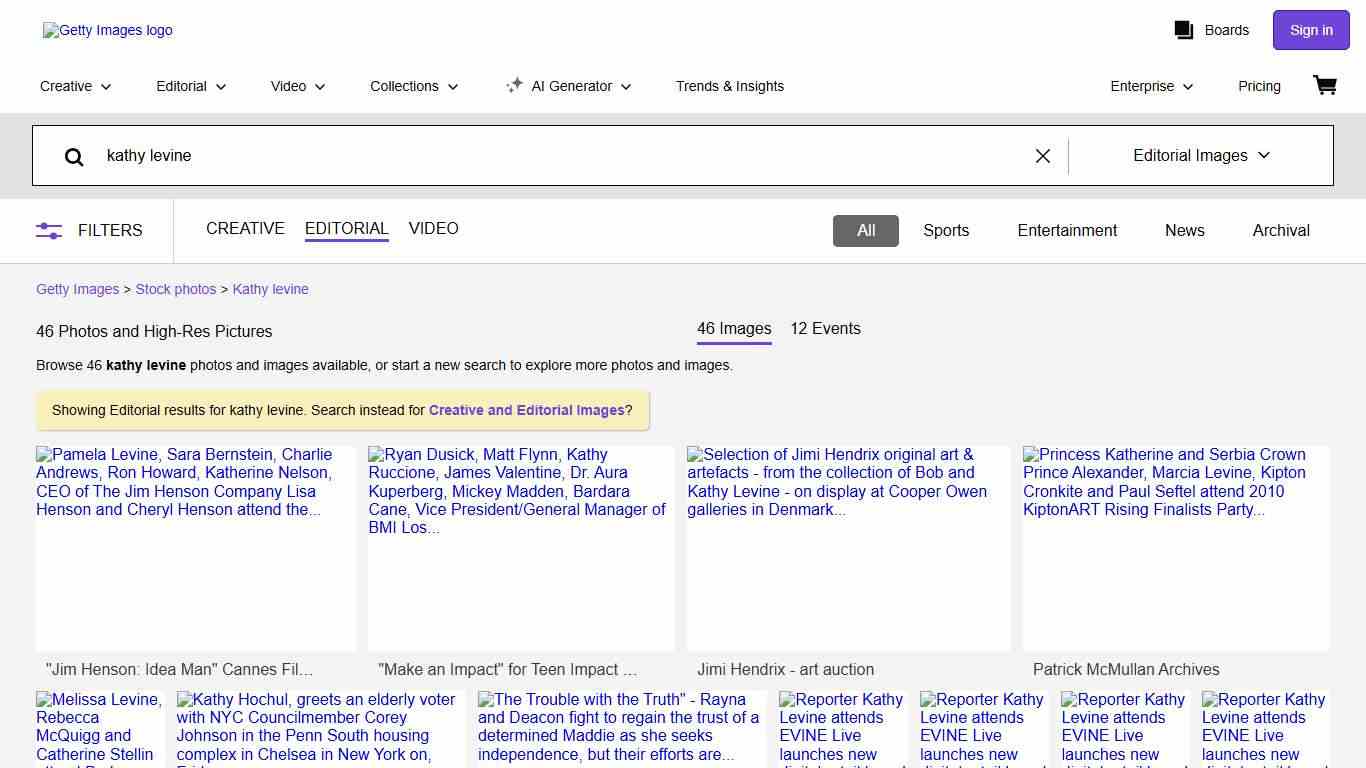Select the Sports category filter
Screen dimensions: 1366x768
945,230
